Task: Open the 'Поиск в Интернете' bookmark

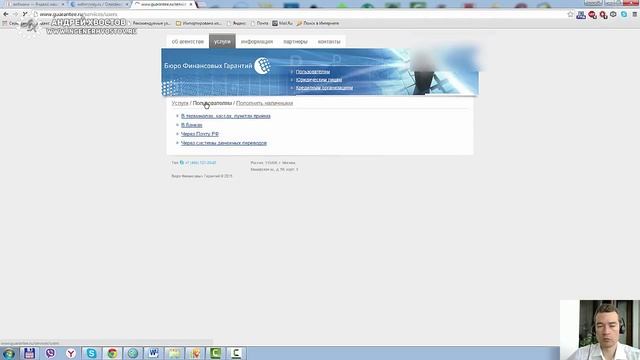Action: (x=318, y=23)
